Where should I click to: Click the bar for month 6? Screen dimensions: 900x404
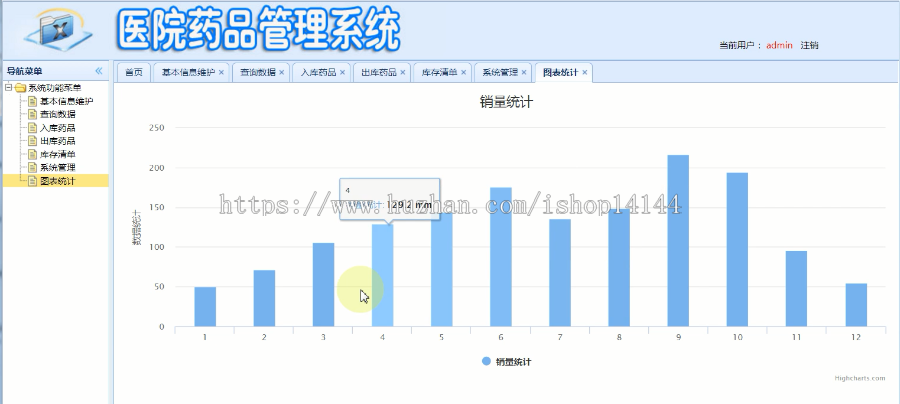click(x=501, y=257)
